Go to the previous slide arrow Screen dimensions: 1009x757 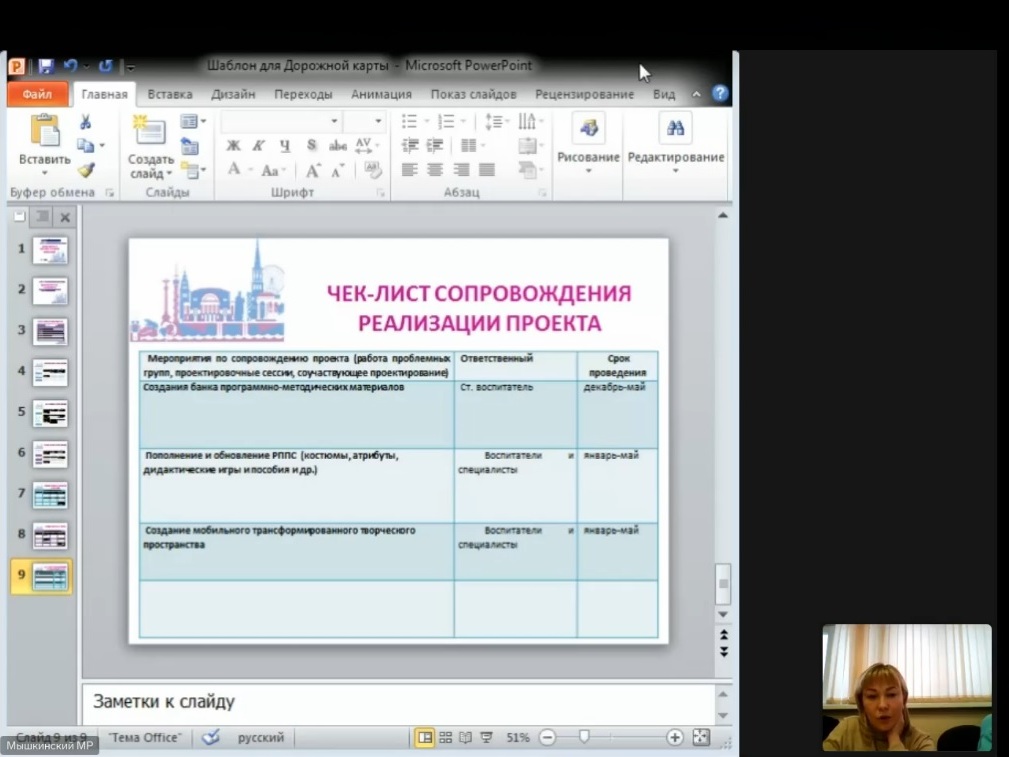click(724, 635)
